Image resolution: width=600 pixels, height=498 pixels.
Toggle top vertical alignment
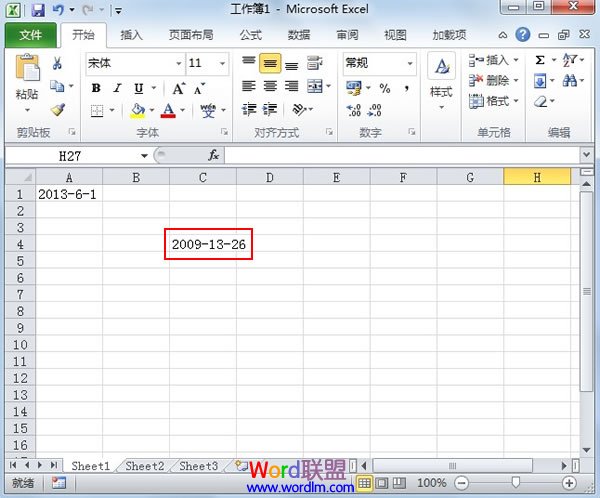249,62
